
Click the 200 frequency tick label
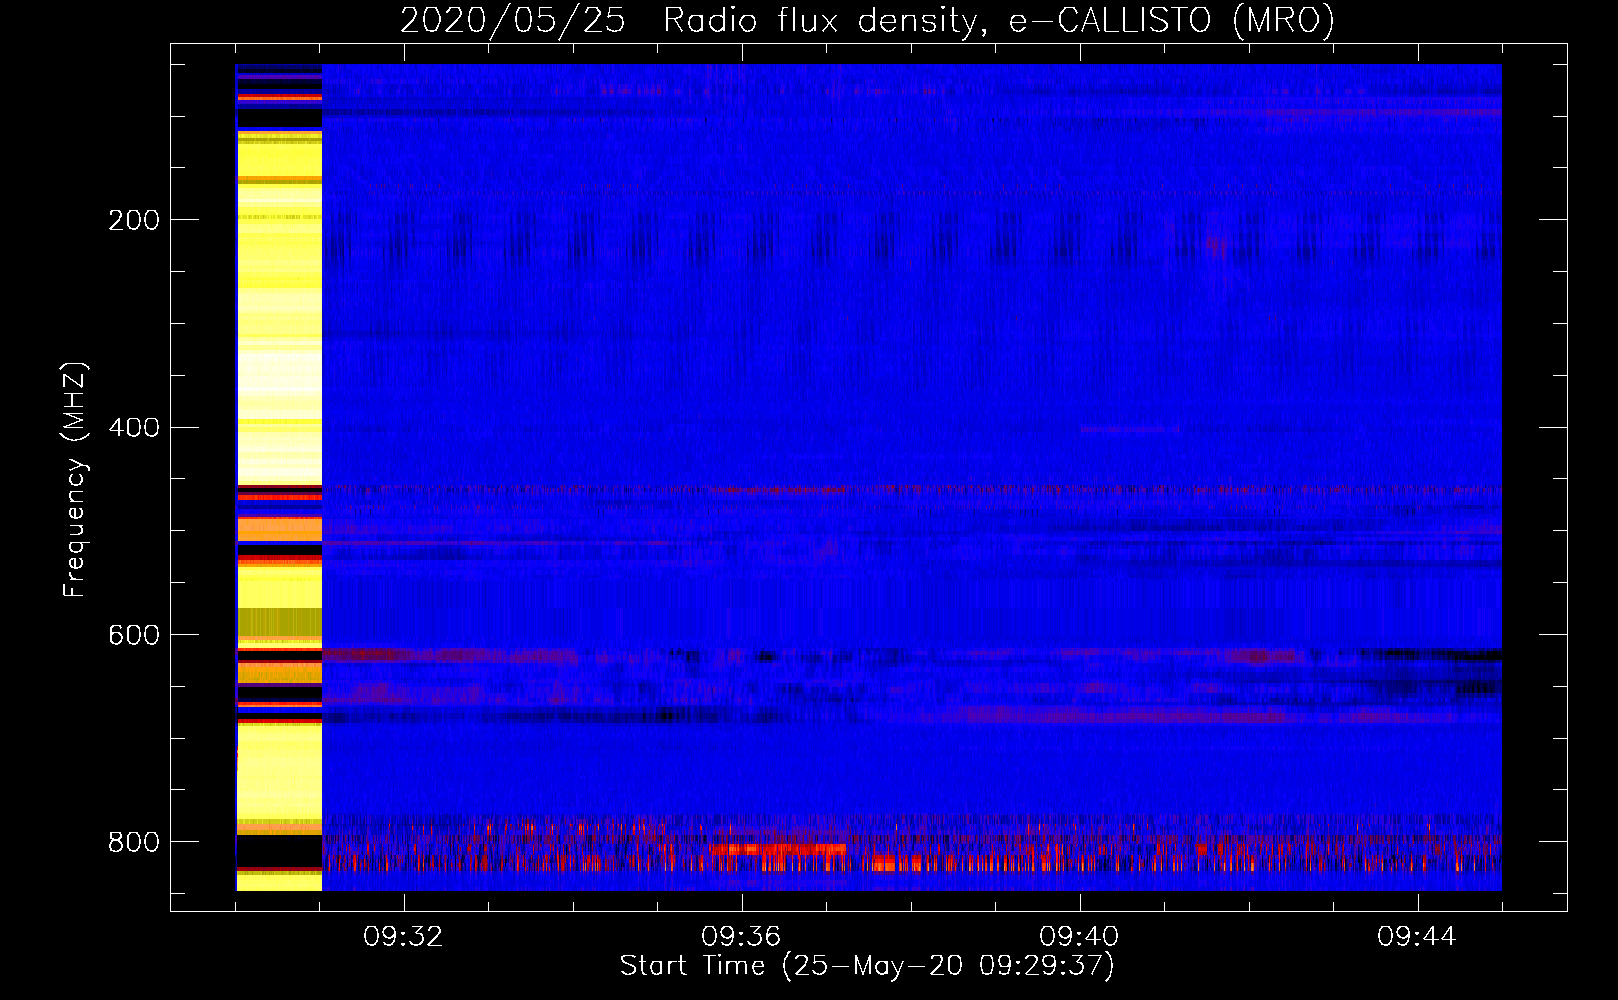134,220
